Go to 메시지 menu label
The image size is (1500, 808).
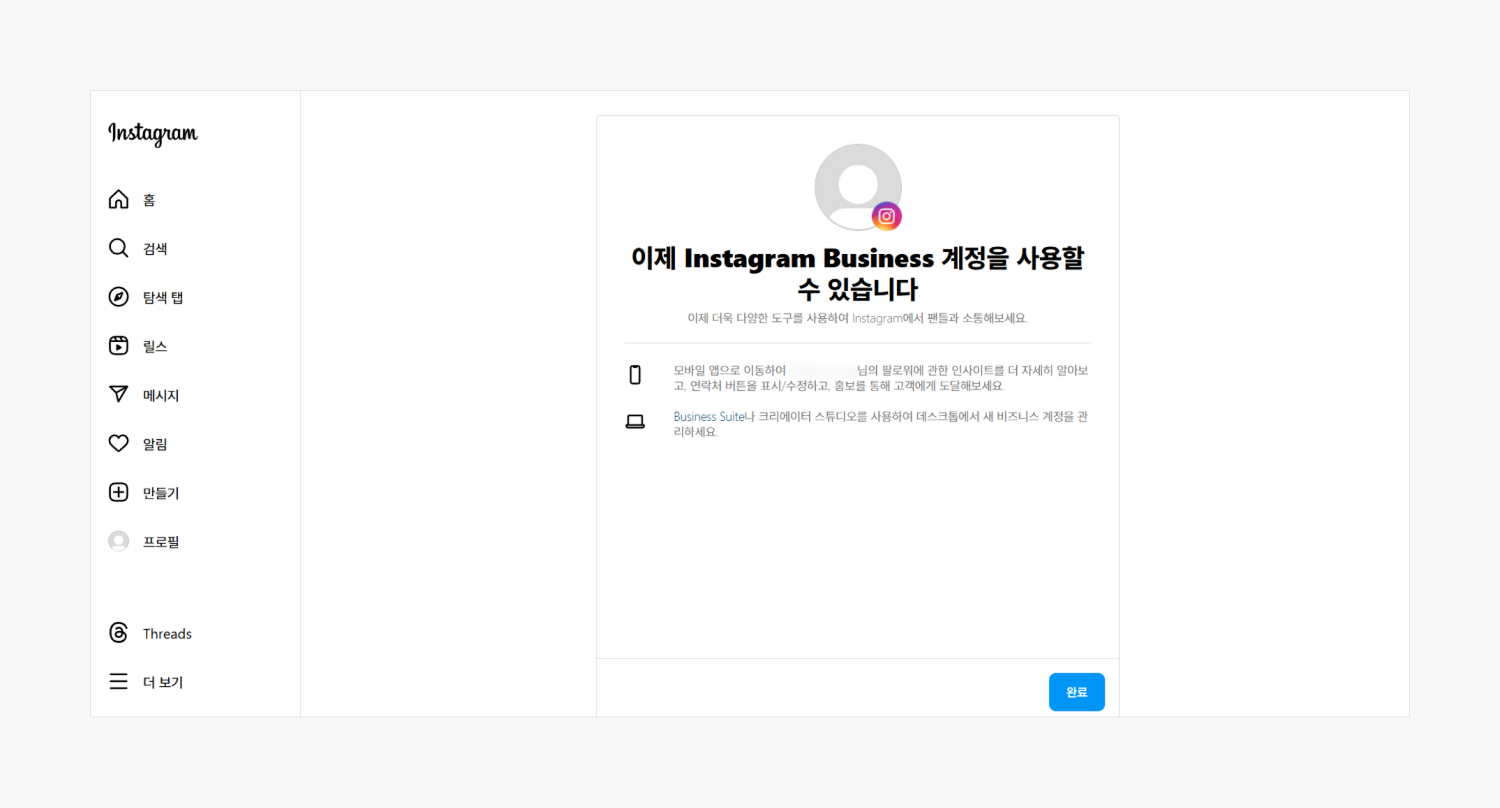click(161, 396)
